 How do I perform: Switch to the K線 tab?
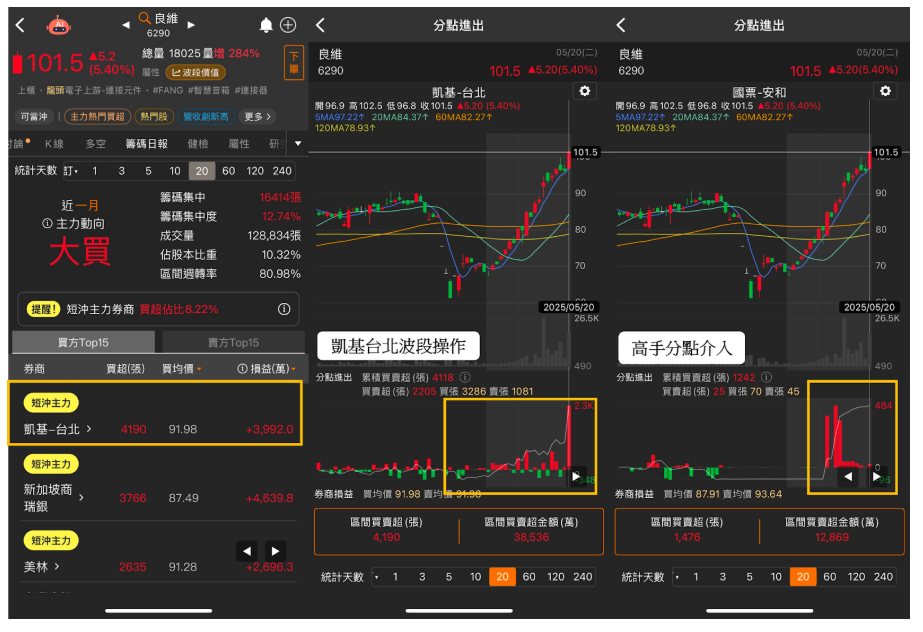coord(54,144)
